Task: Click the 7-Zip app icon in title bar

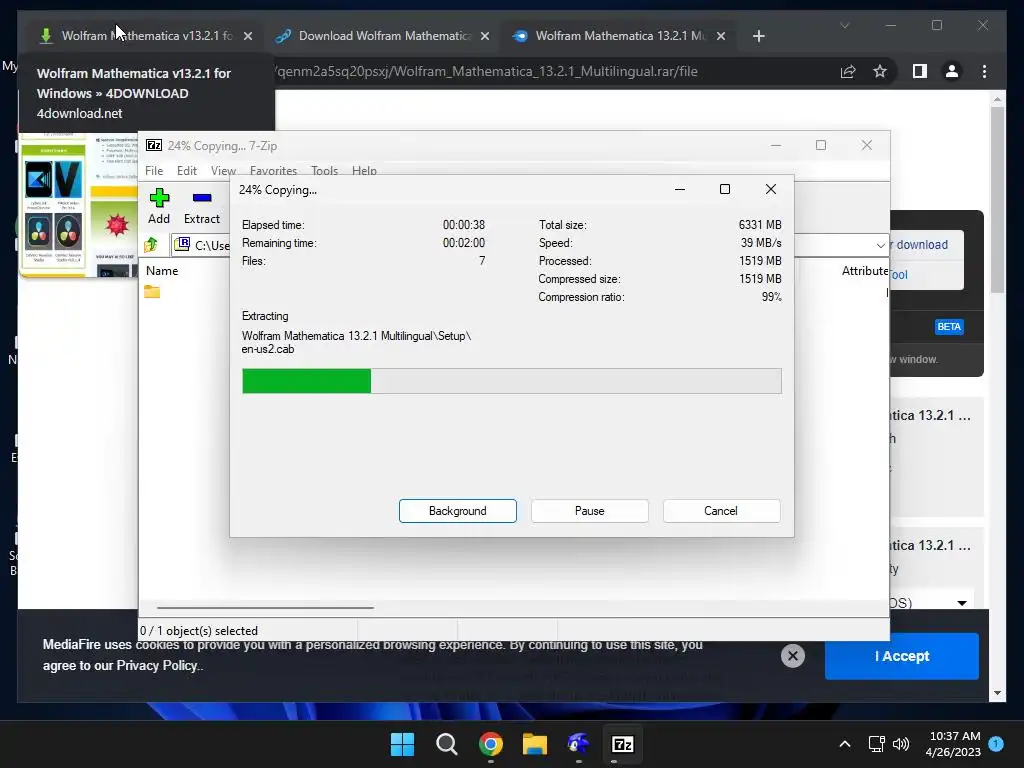Action: tap(154, 145)
